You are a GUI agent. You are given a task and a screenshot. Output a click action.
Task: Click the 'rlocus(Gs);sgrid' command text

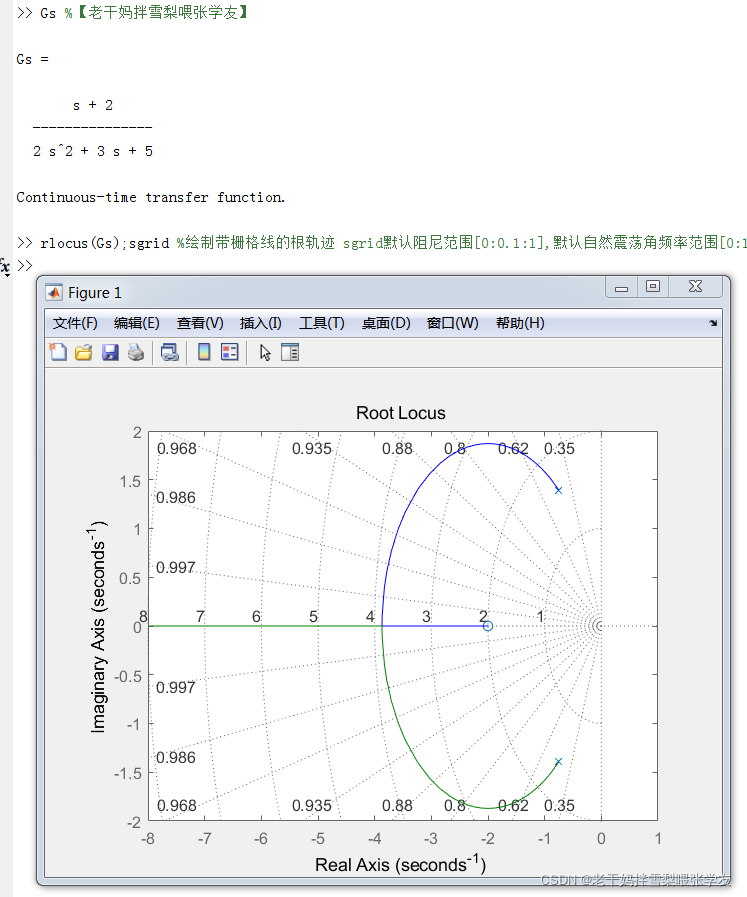(105, 243)
